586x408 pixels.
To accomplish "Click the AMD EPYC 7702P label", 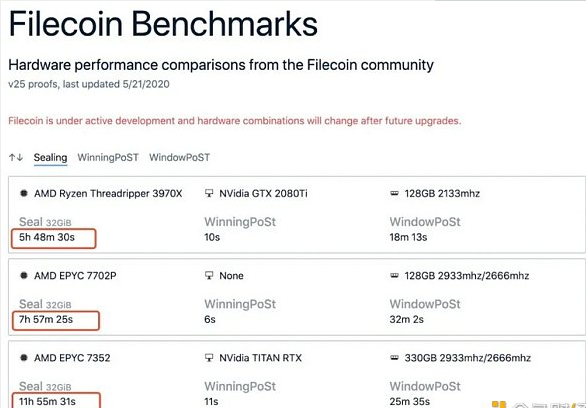I will coord(75,276).
